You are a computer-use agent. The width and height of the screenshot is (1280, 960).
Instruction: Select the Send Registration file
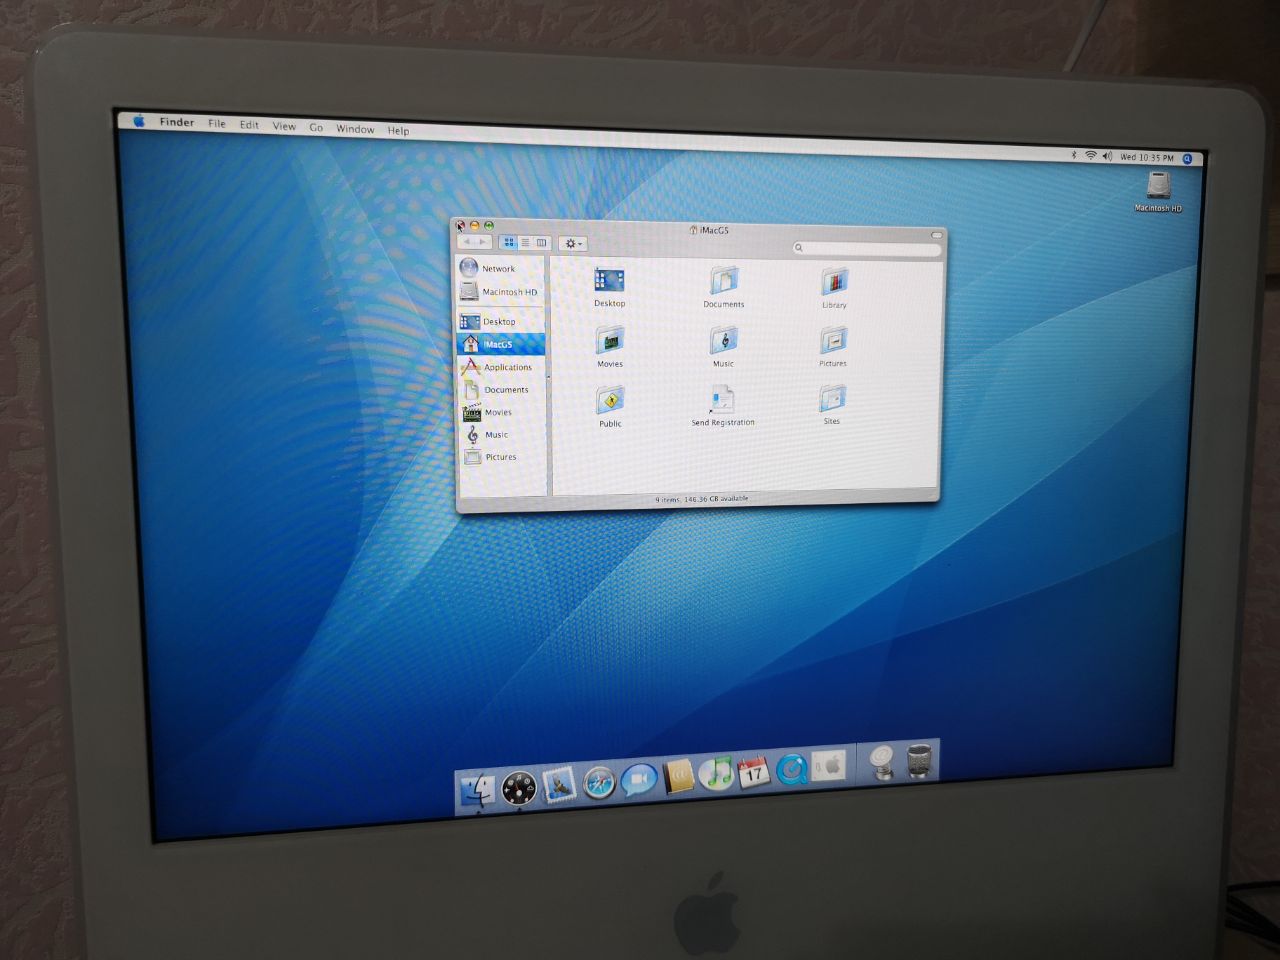722,399
